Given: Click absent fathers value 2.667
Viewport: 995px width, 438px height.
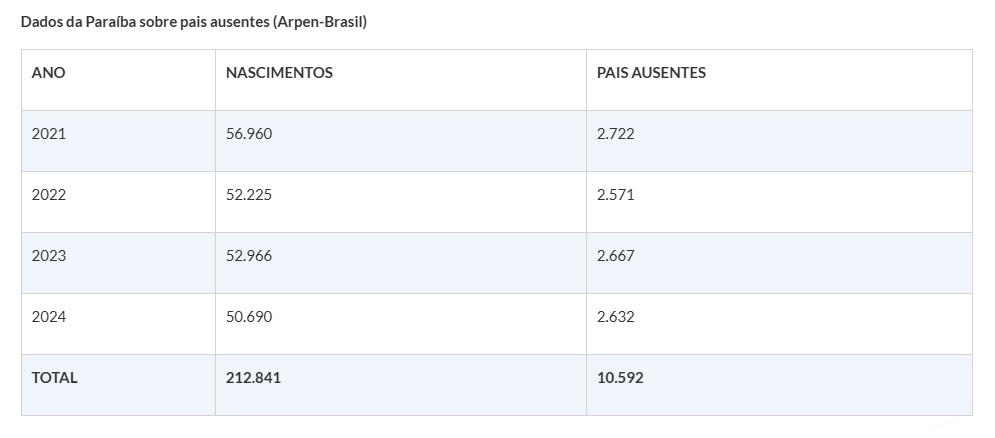Looking at the screenshot, I should [x=616, y=256].
